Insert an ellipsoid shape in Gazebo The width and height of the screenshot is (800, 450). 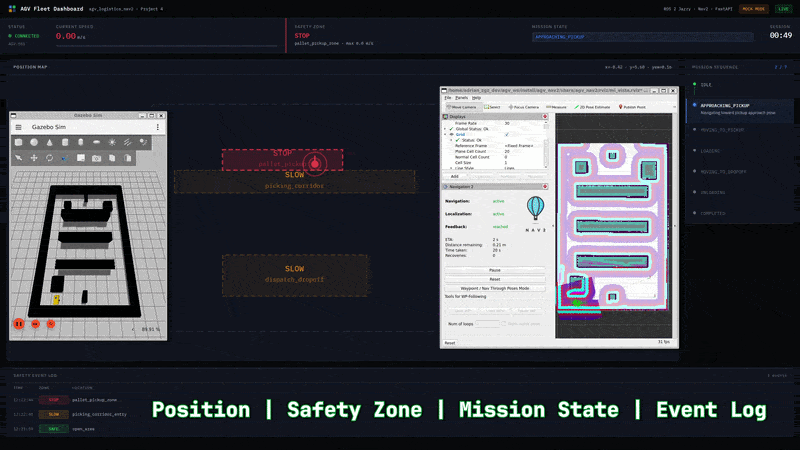[x=96, y=142]
